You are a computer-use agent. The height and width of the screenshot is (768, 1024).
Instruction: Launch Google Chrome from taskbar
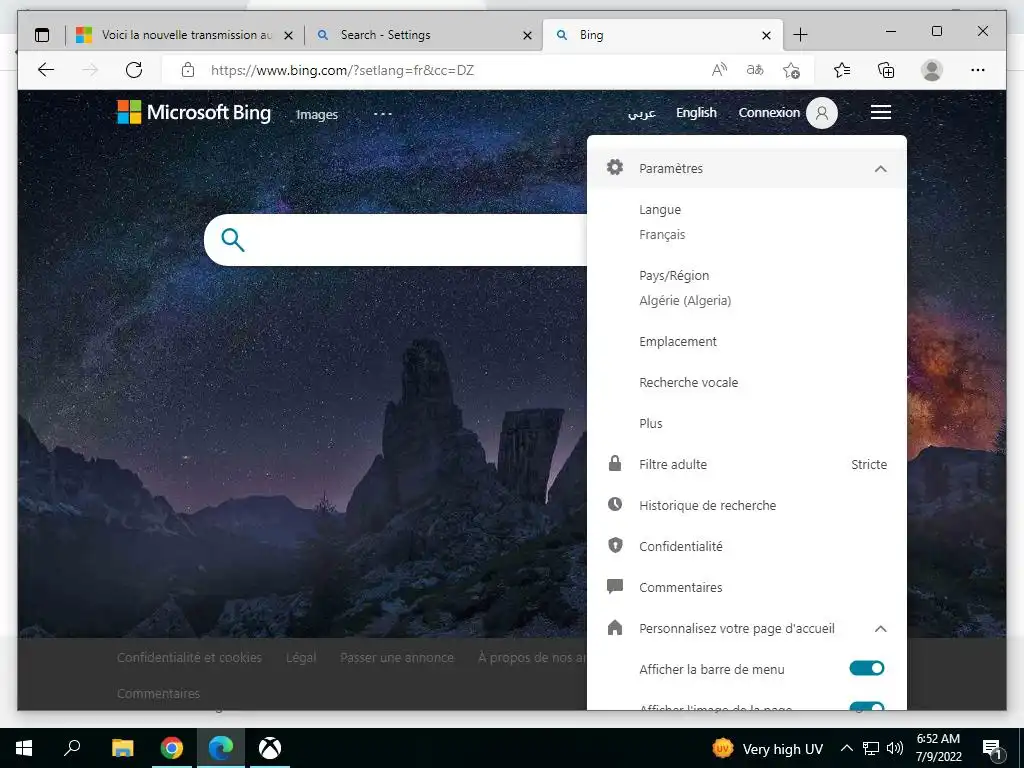172,748
